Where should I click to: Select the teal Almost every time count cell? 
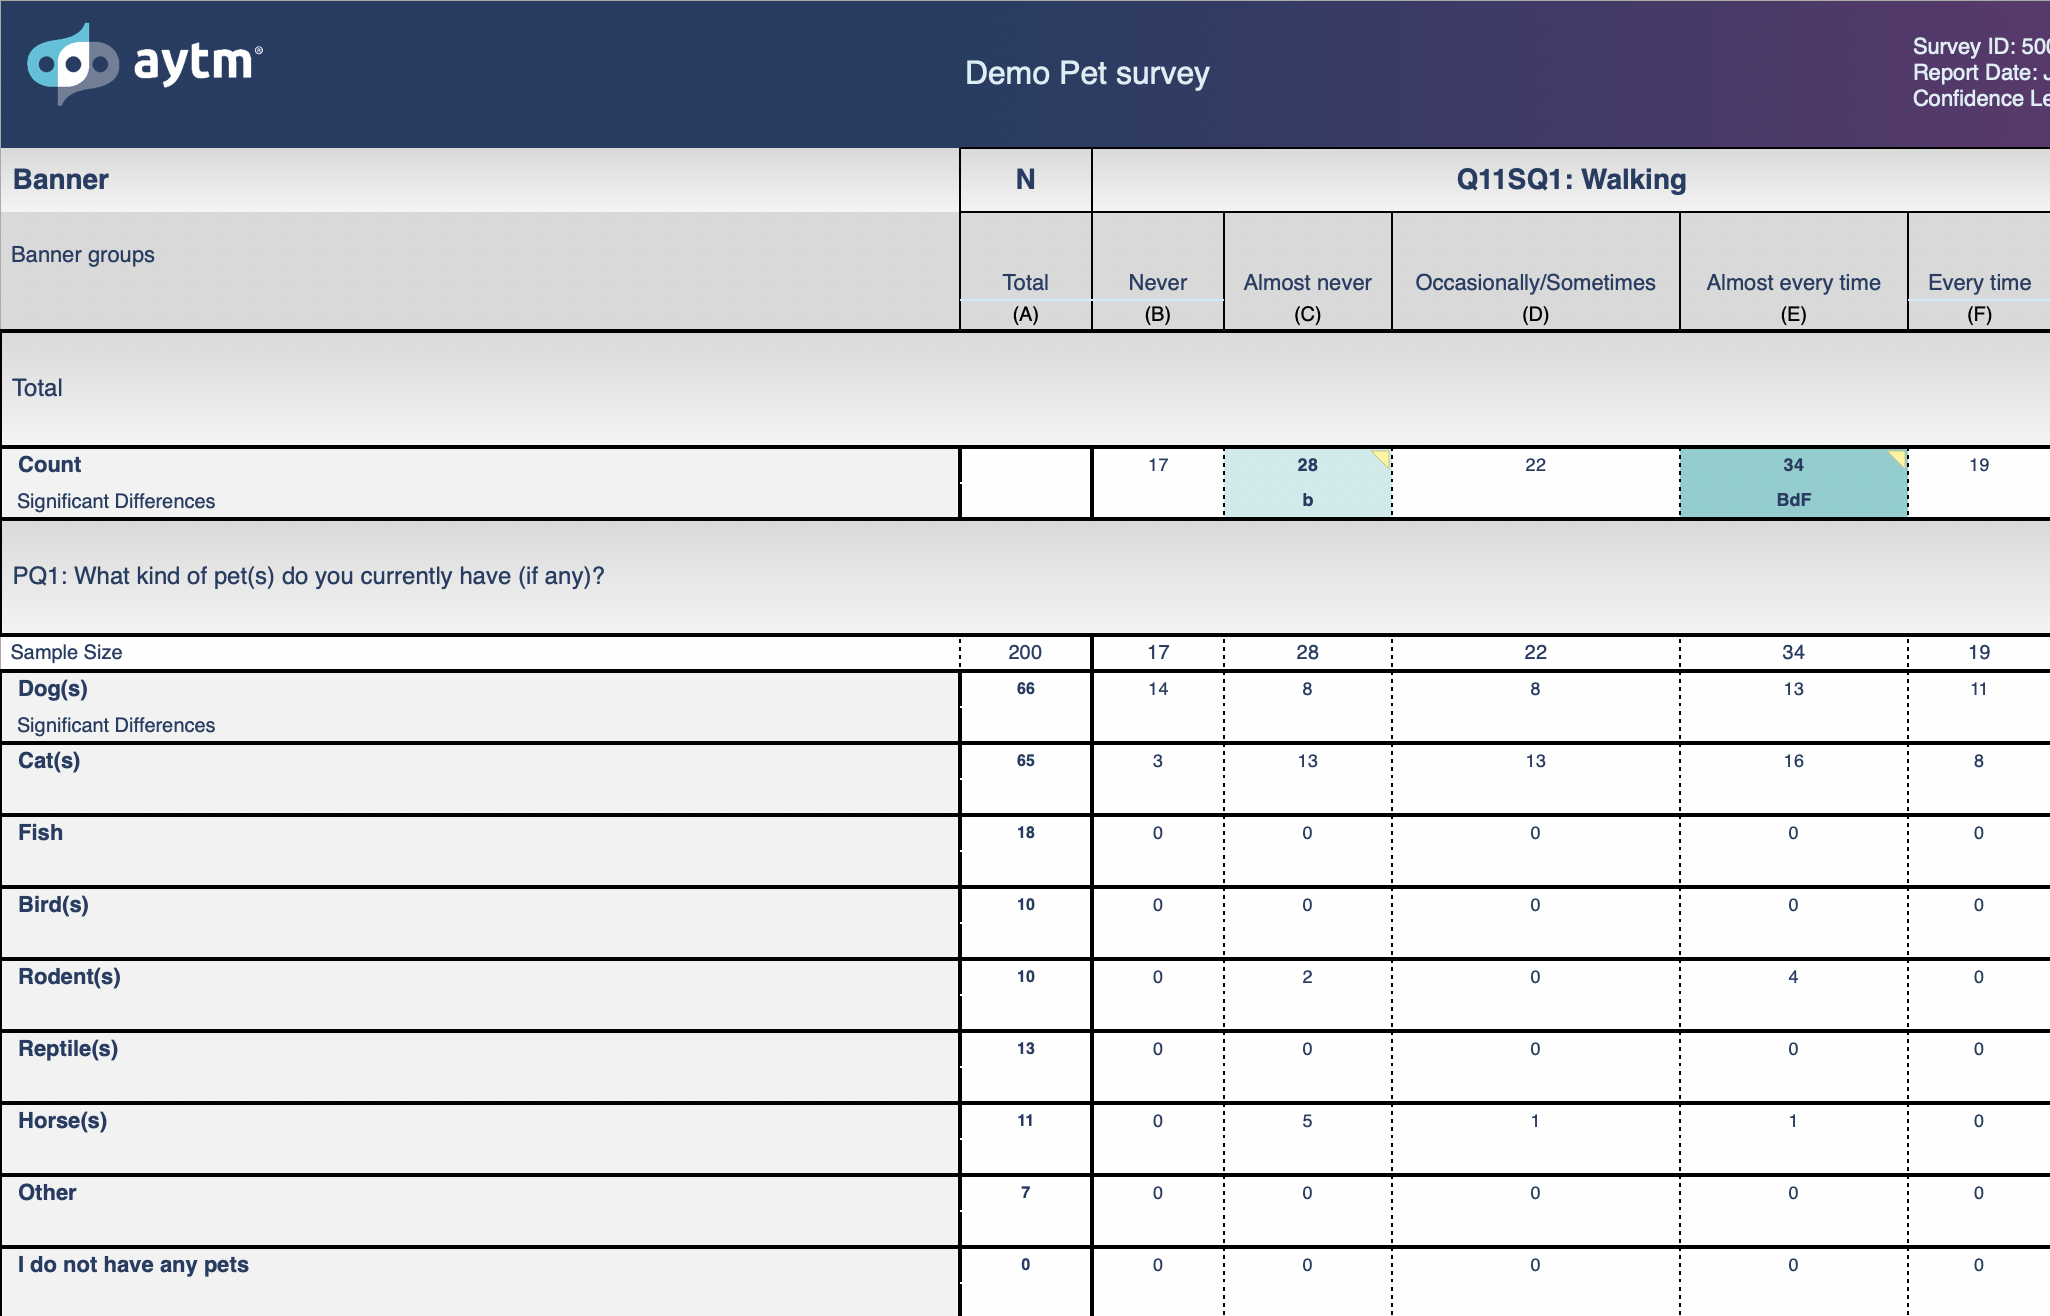(1793, 483)
